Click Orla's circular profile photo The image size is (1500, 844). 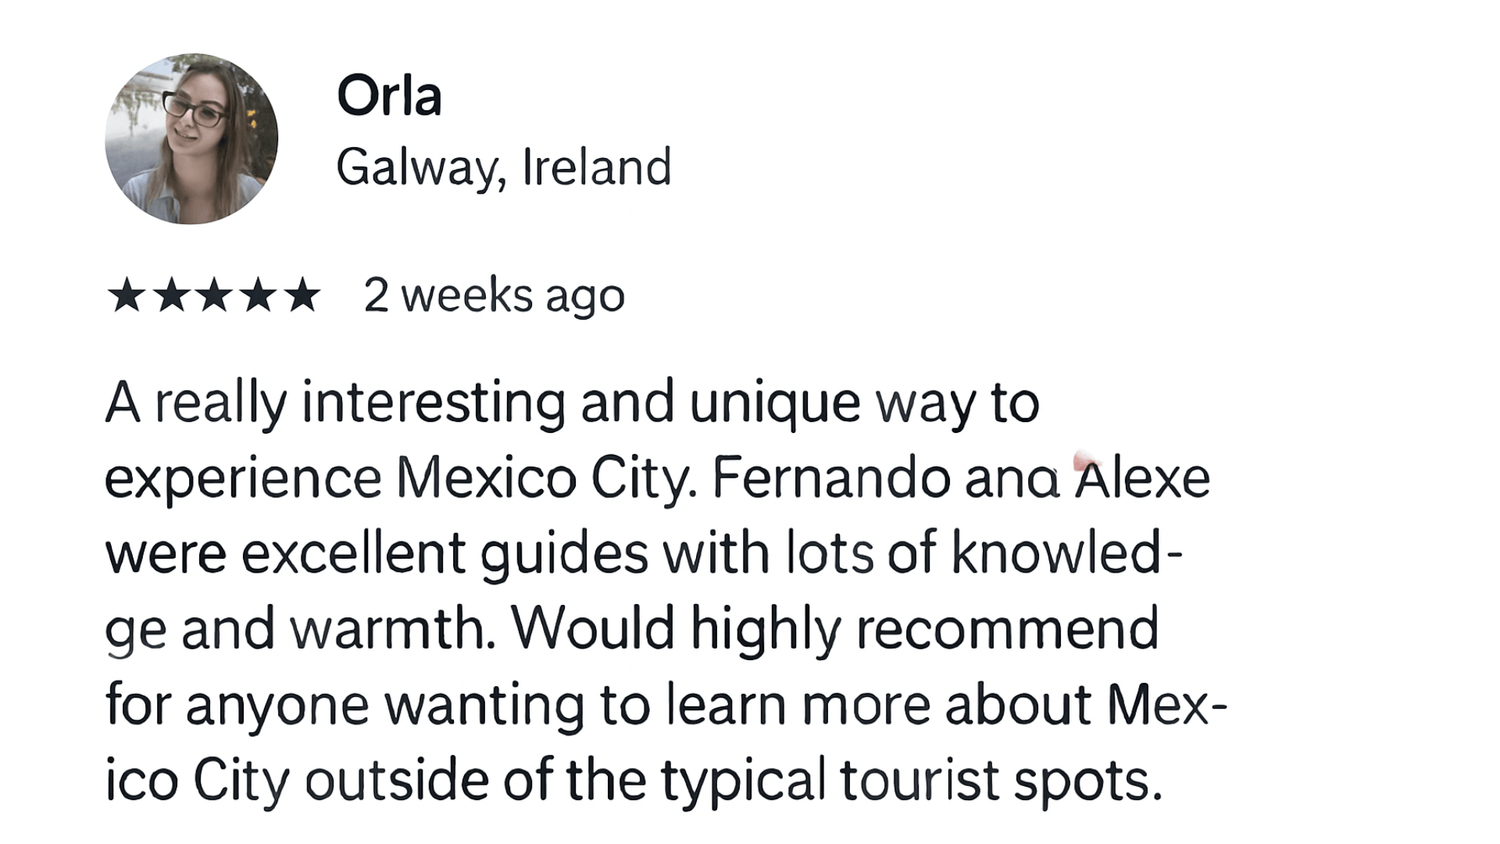pos(191,139)
